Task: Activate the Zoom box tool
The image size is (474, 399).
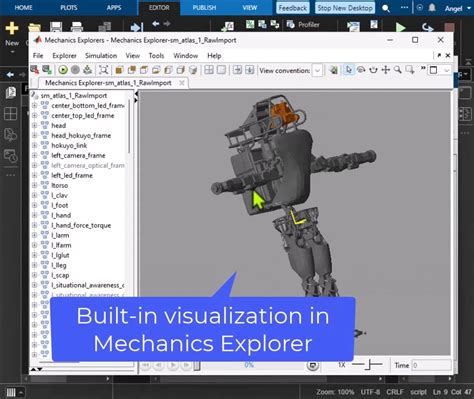Action: tap(410, 70)
